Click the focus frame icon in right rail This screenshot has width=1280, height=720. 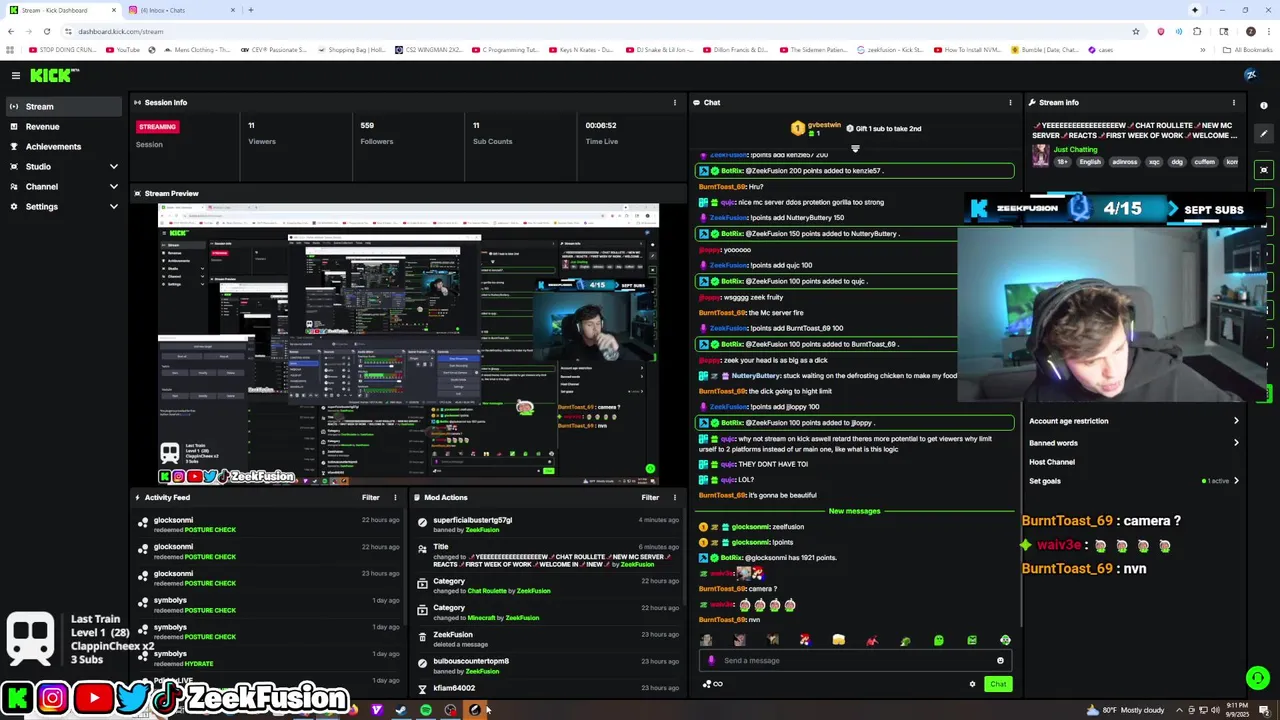pyautogui.click(x=1264, y=170)
